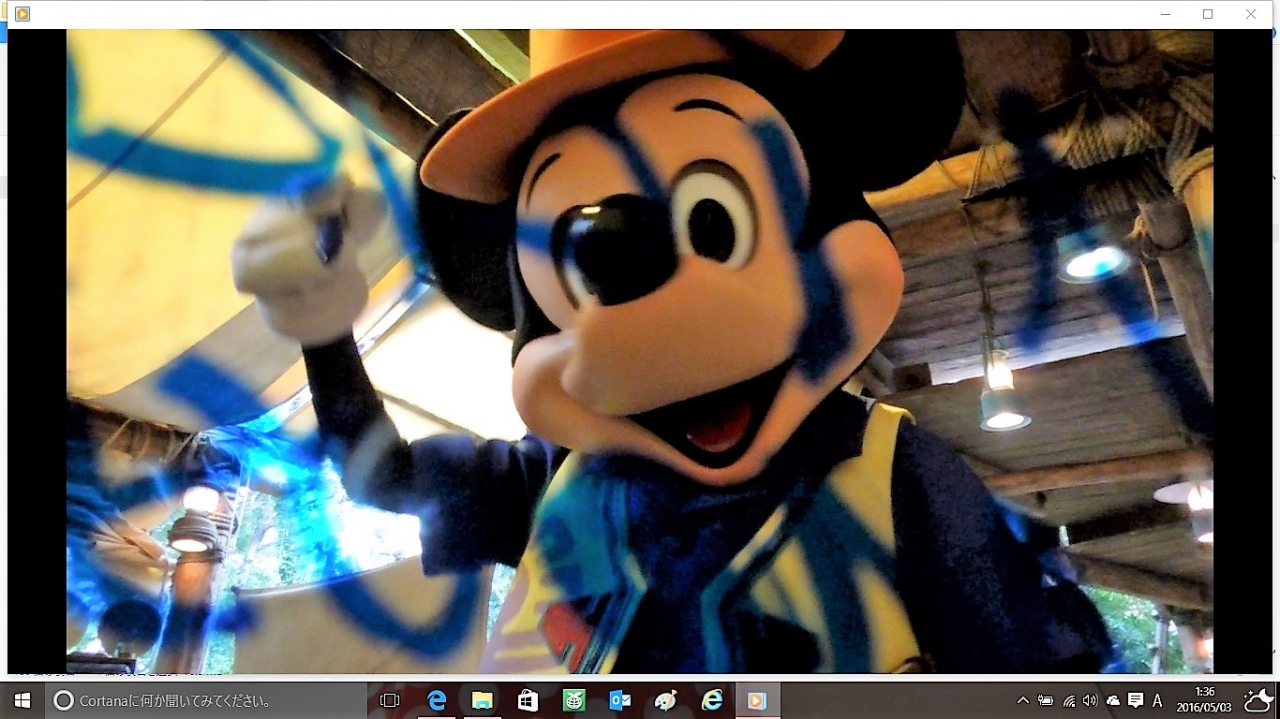The image size is (1280, 719).
Task: Select the active media player taskbar icon
Action: (758, 701)
